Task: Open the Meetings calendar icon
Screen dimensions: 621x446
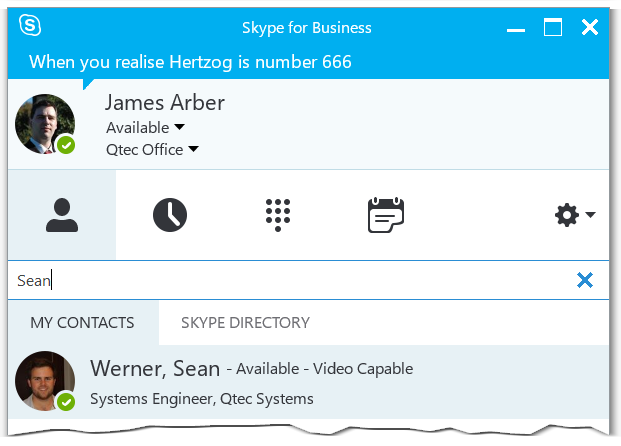Action: [x=386, y=215]
